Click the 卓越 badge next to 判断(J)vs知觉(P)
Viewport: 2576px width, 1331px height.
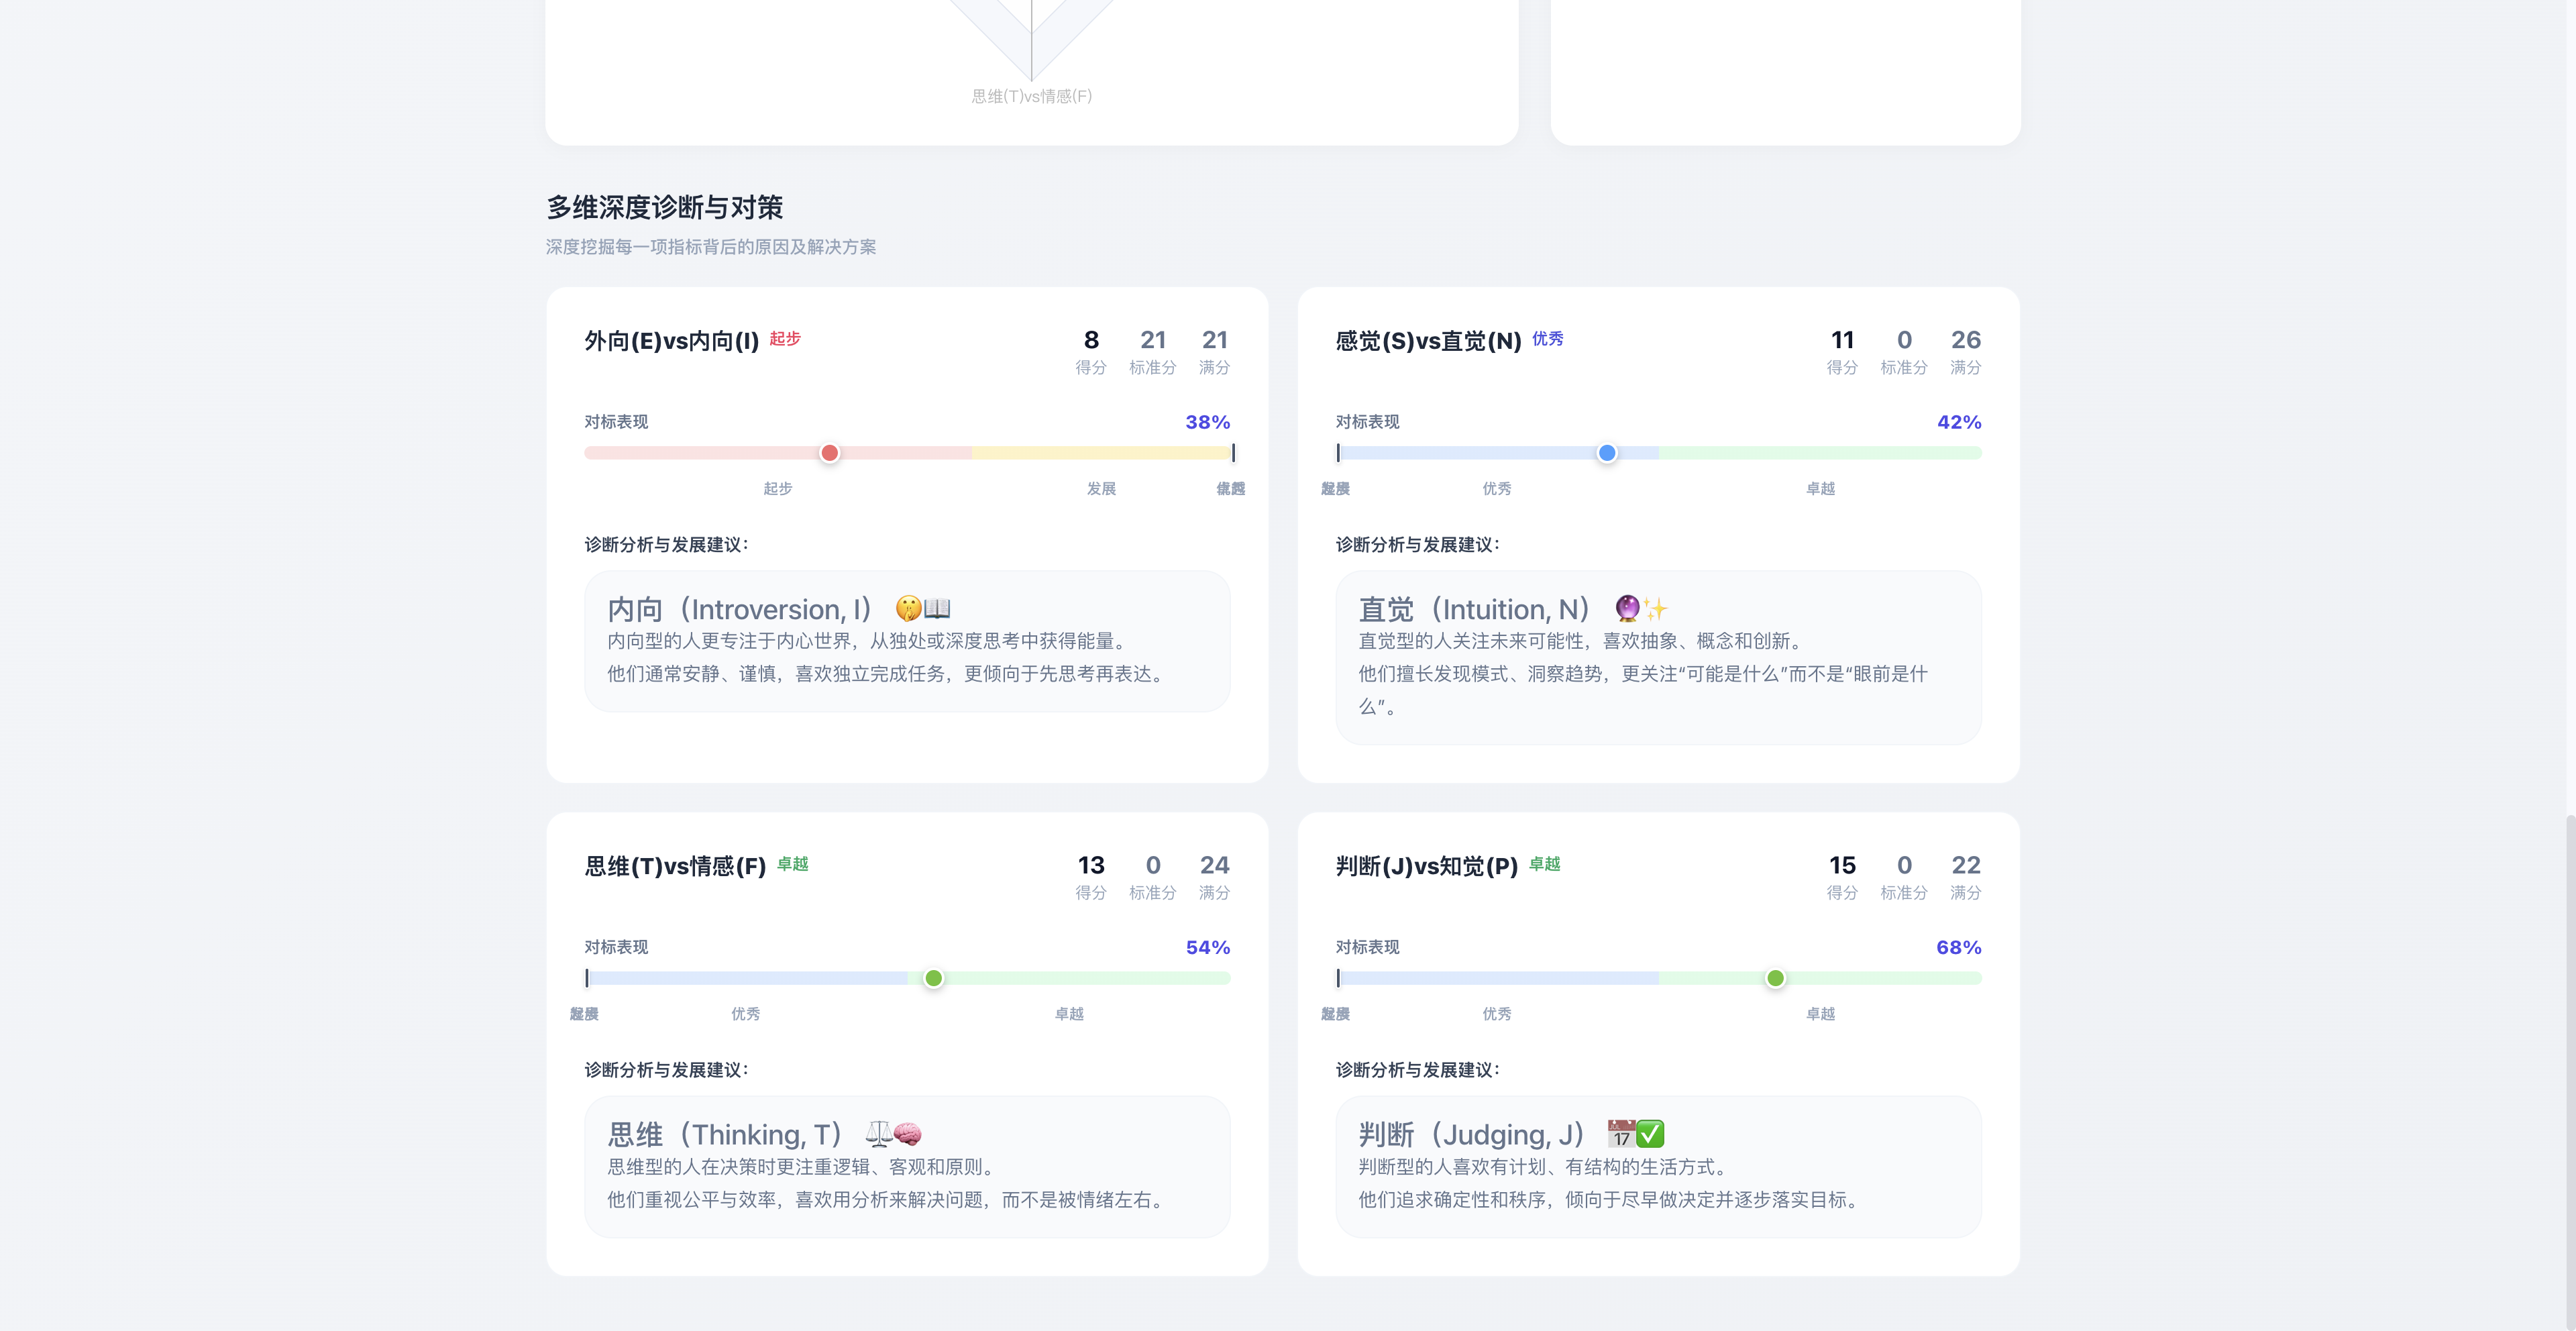(1545, 864)
